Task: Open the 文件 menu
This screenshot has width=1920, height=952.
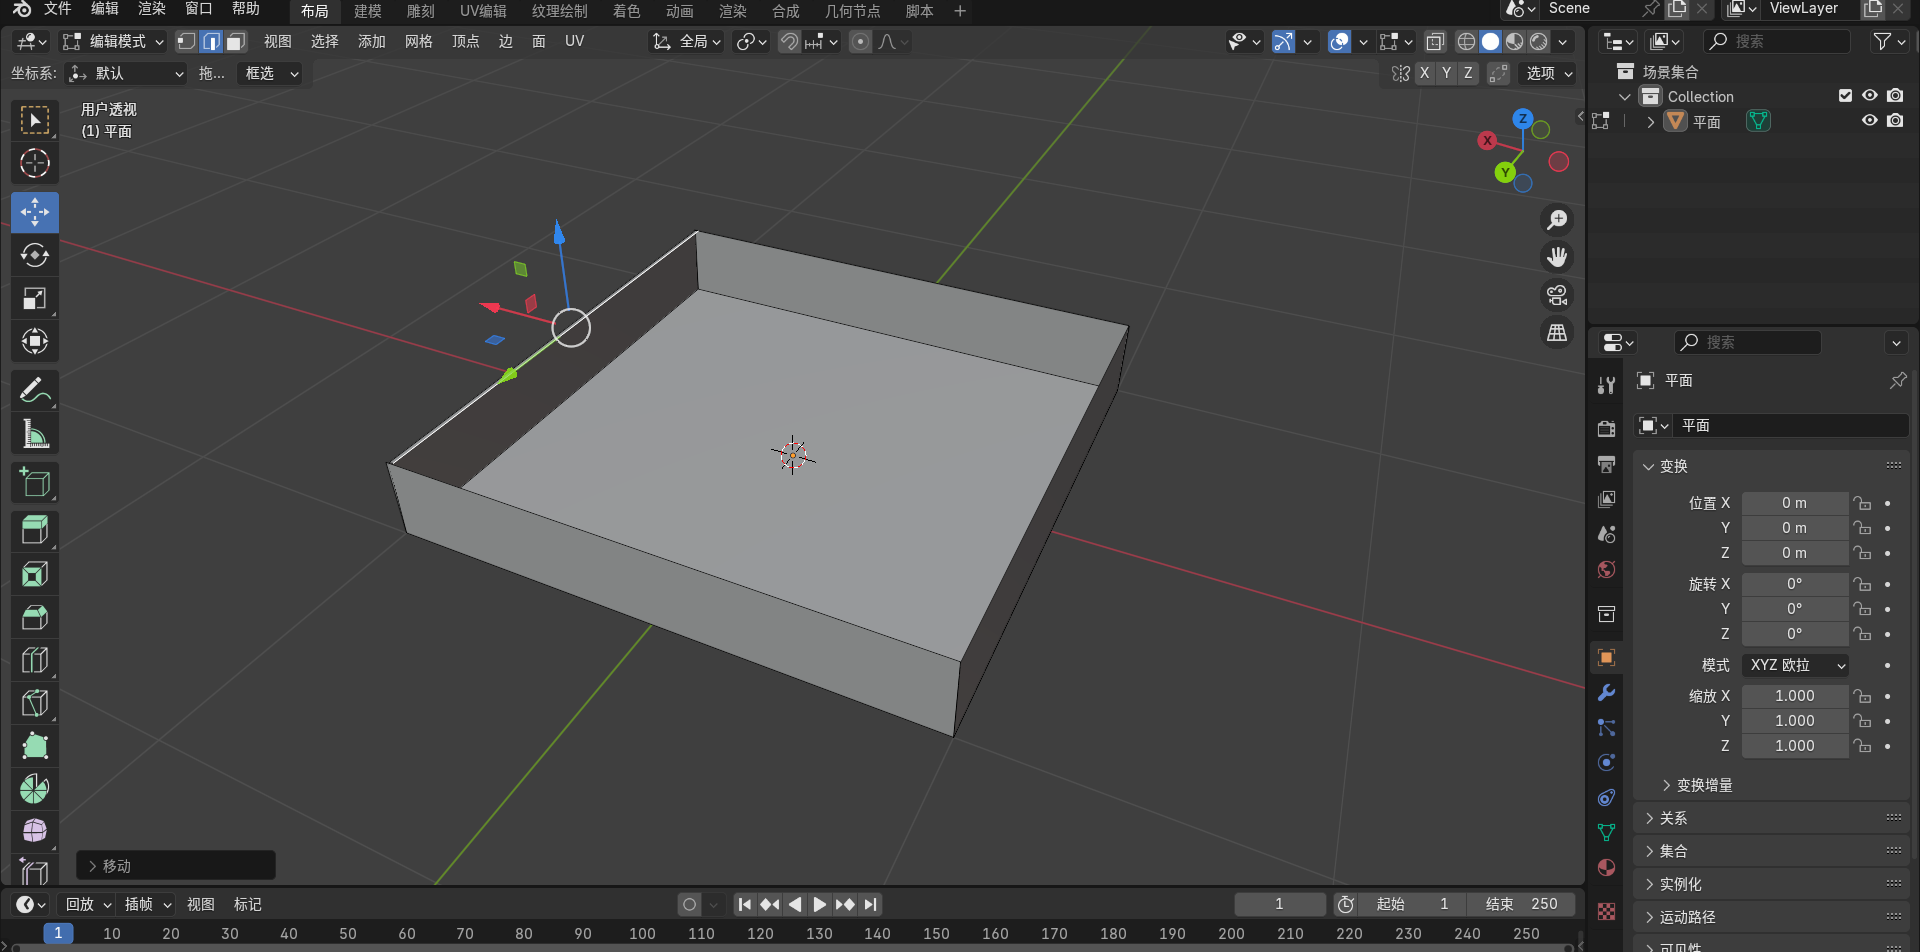Action: (x=58, y=9)
